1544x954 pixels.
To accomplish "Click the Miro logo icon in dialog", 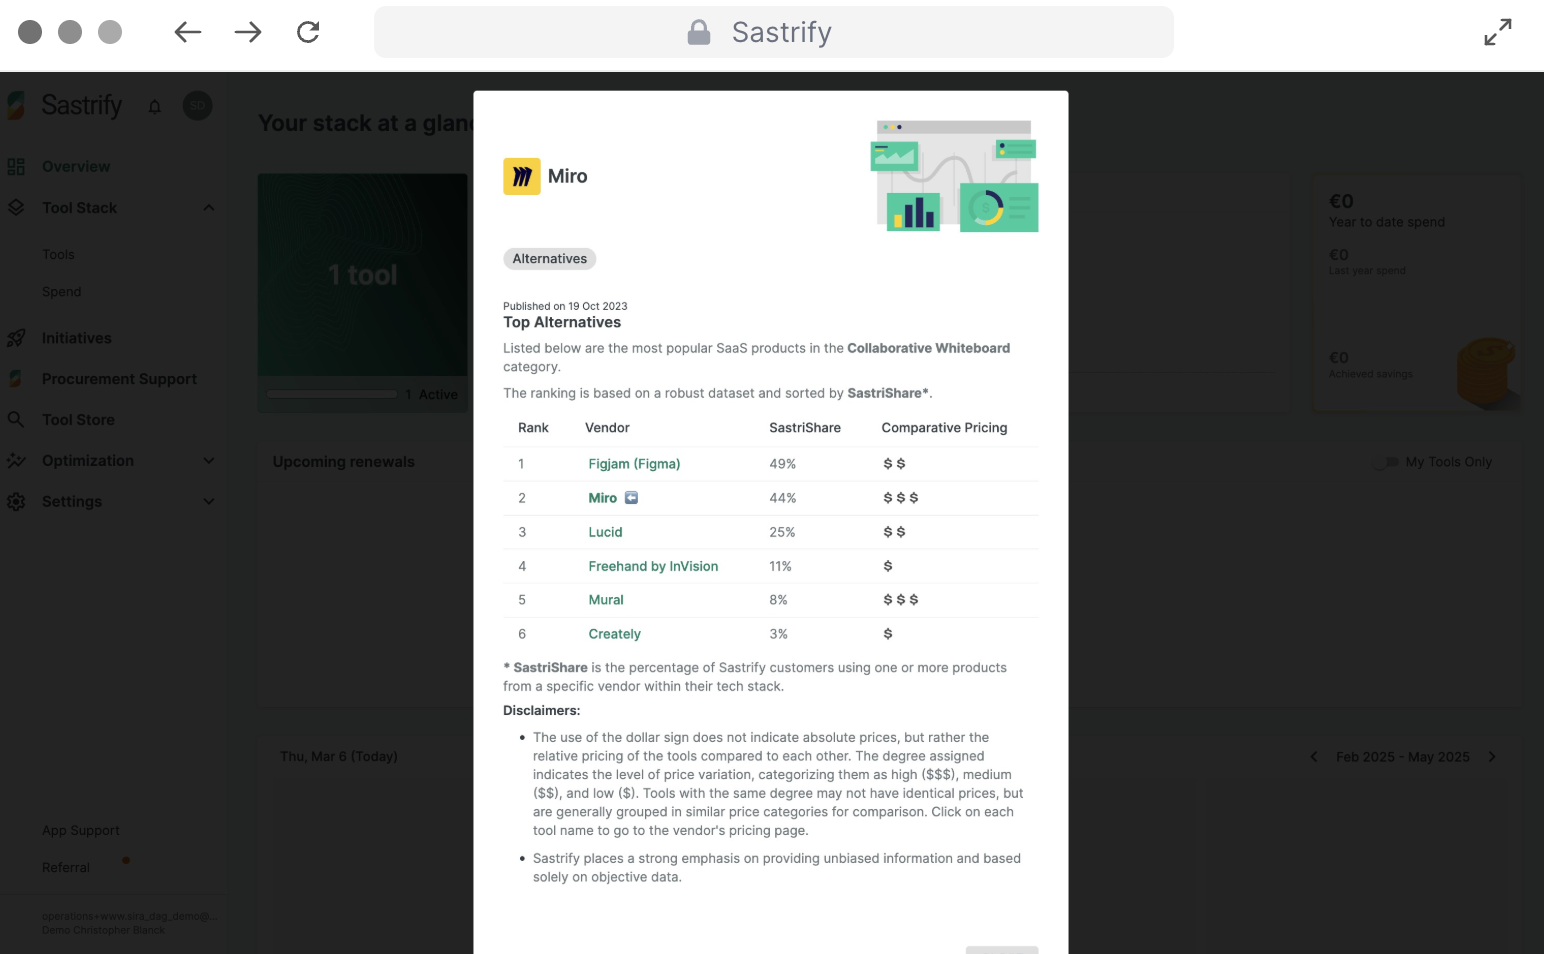I will (522, 176).
